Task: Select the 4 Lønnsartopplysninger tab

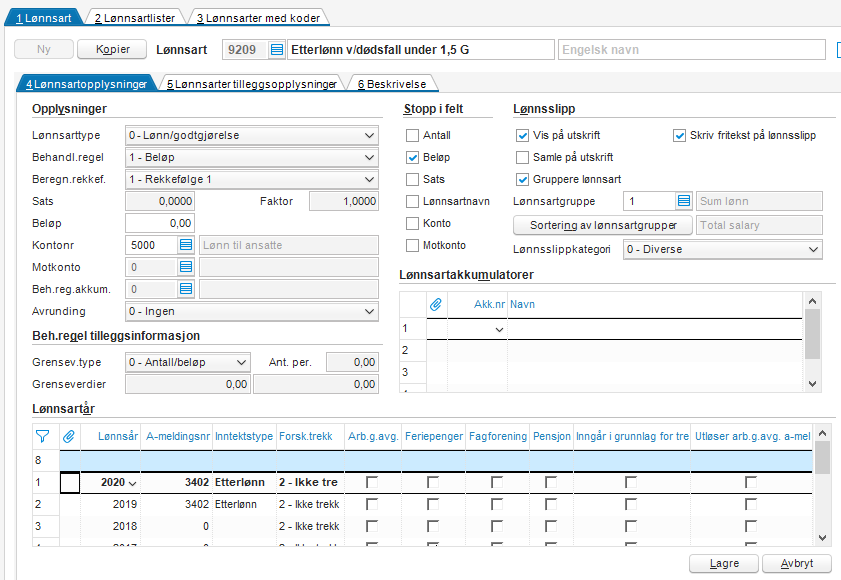Action: pyautogui.click(x=86, y=84)
